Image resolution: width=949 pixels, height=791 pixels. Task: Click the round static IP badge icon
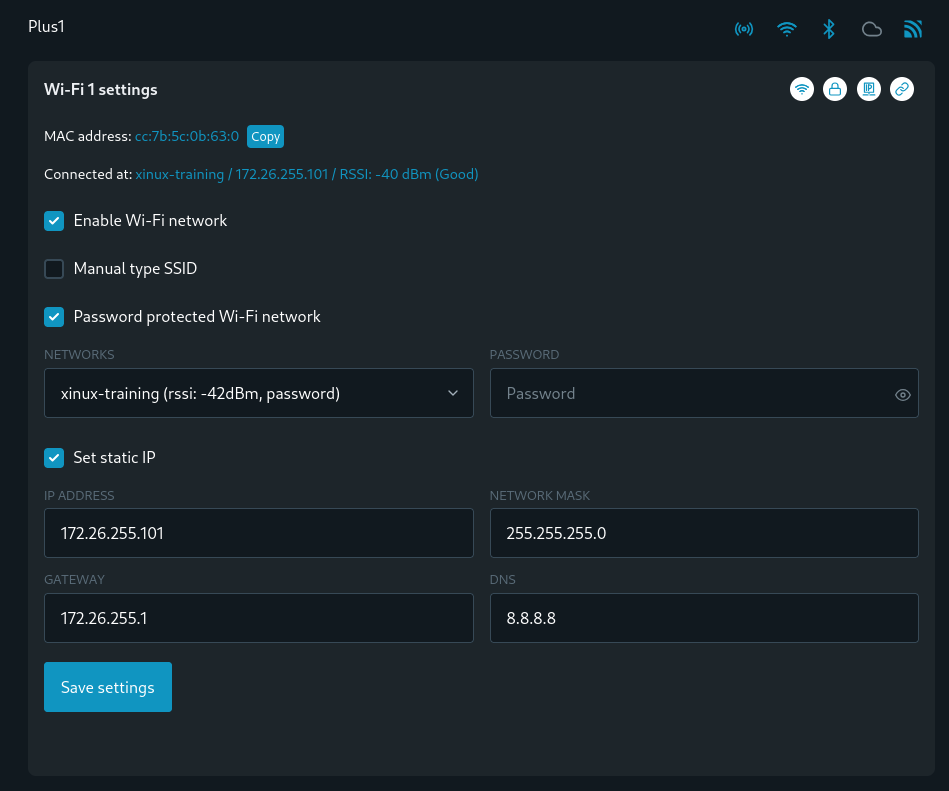click(869, 89)
